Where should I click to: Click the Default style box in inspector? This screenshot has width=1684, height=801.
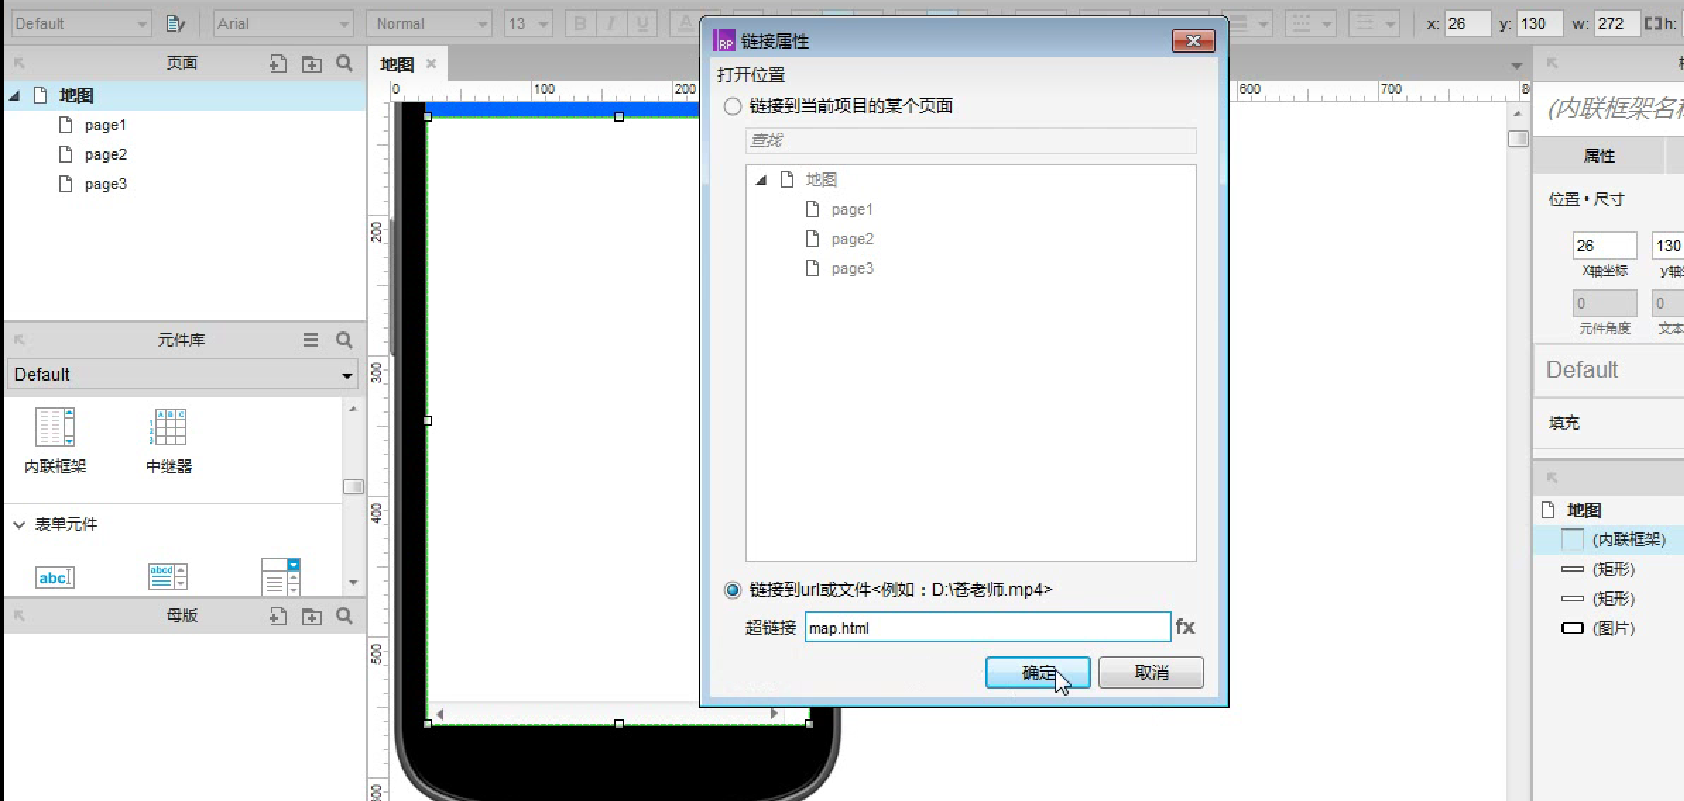tap(1609, 370)
